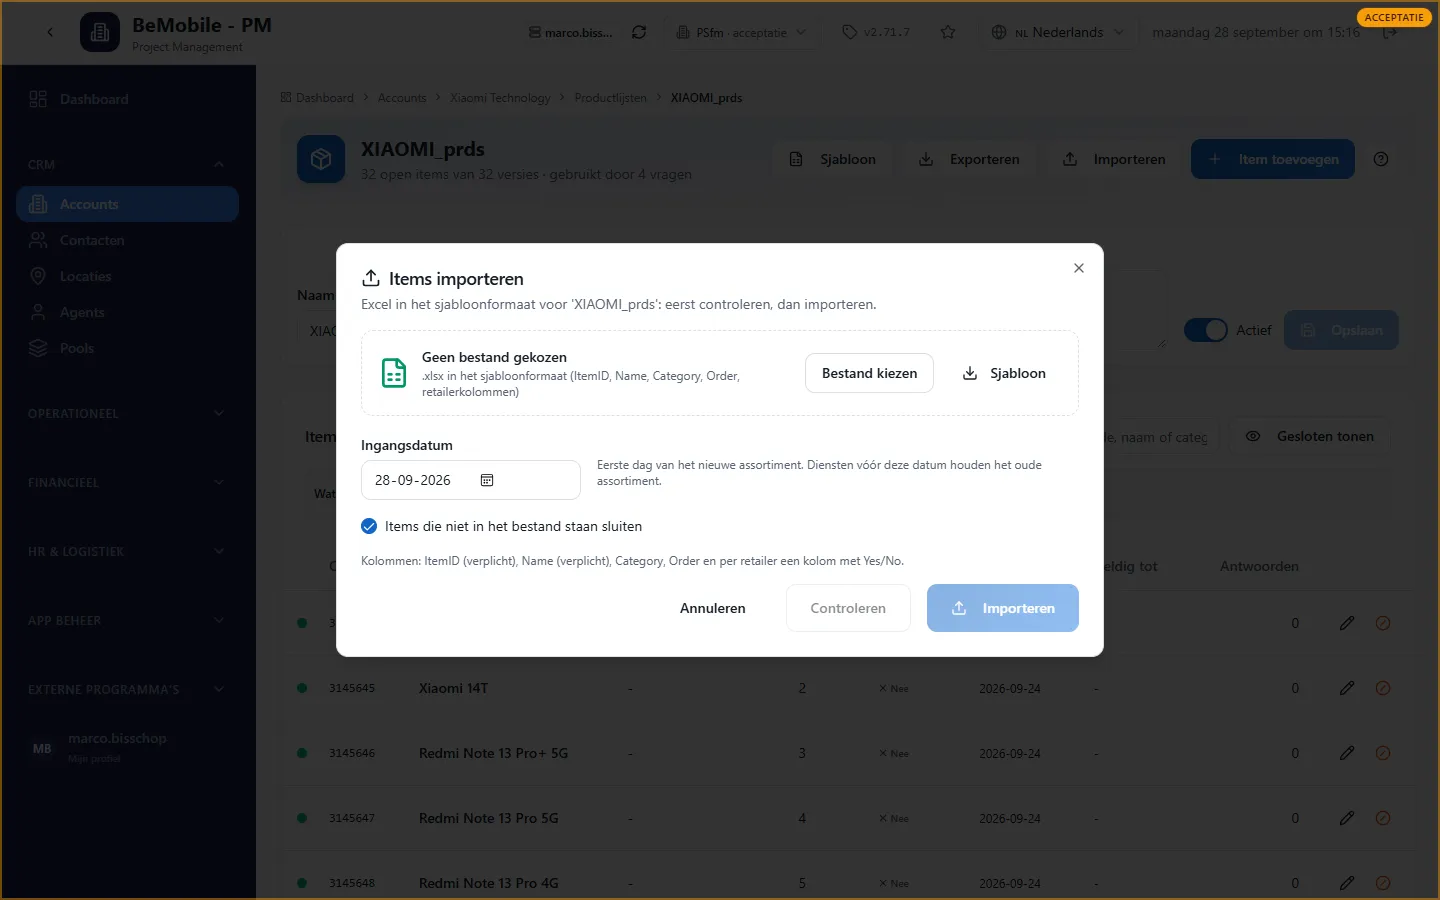The width and height of the screenshot is (1440, 900).
Task: Click the star favorite icon
Action: 948,32
